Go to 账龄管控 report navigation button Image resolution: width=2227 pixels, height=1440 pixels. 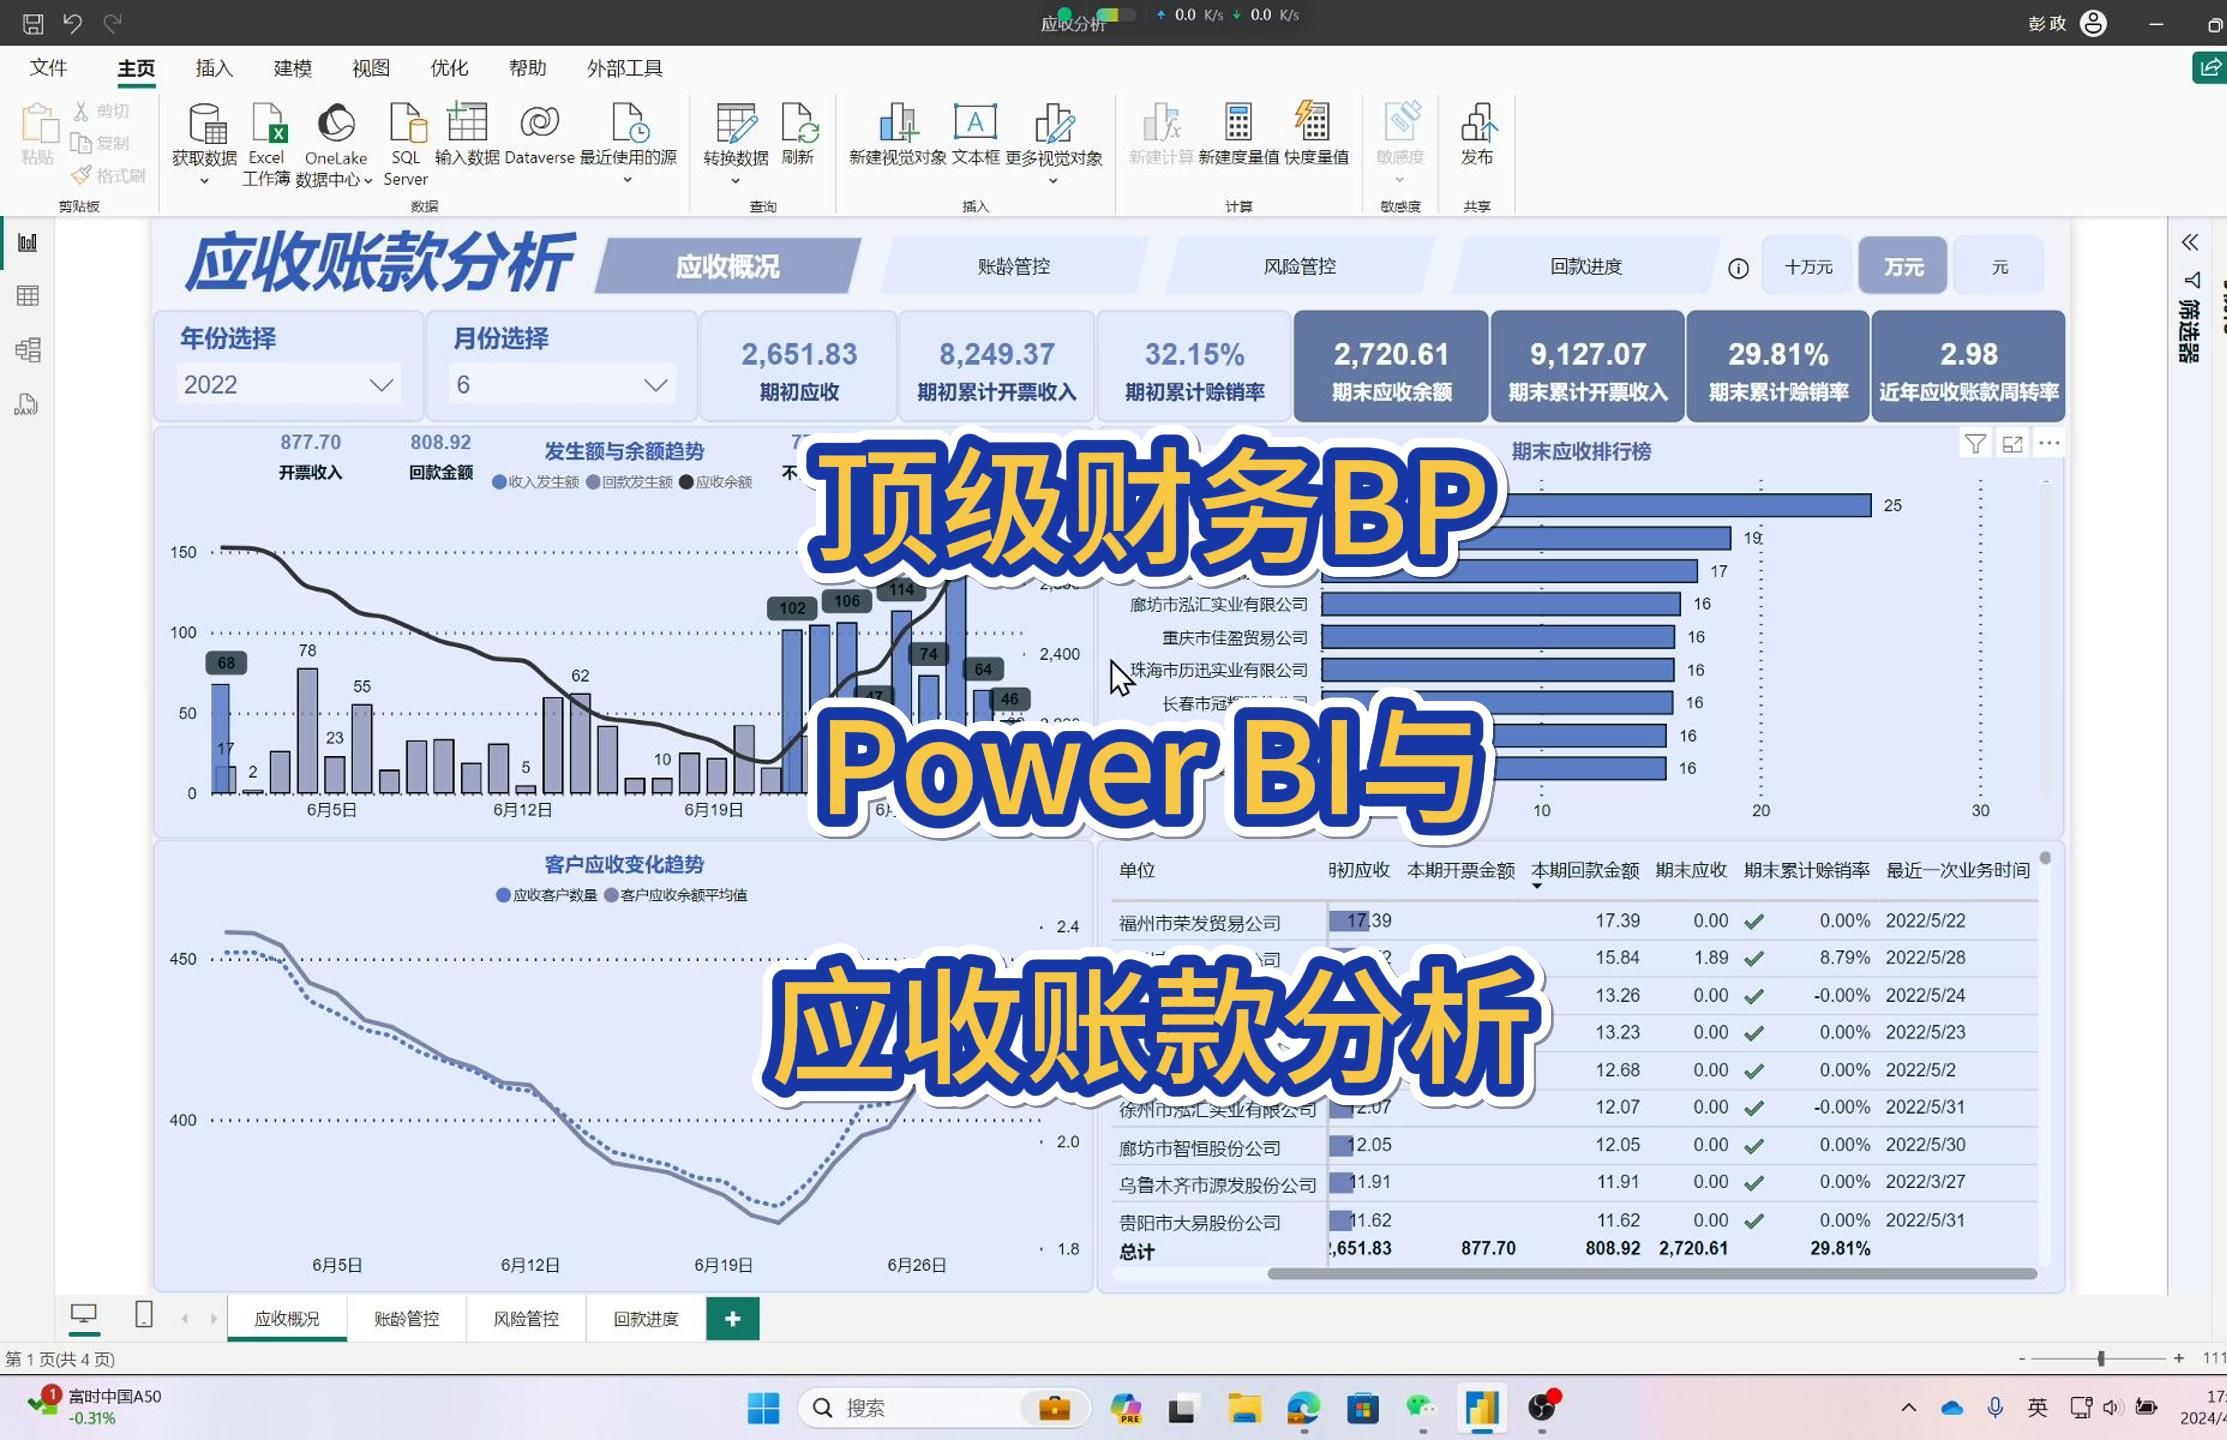tap(1013, 266)
